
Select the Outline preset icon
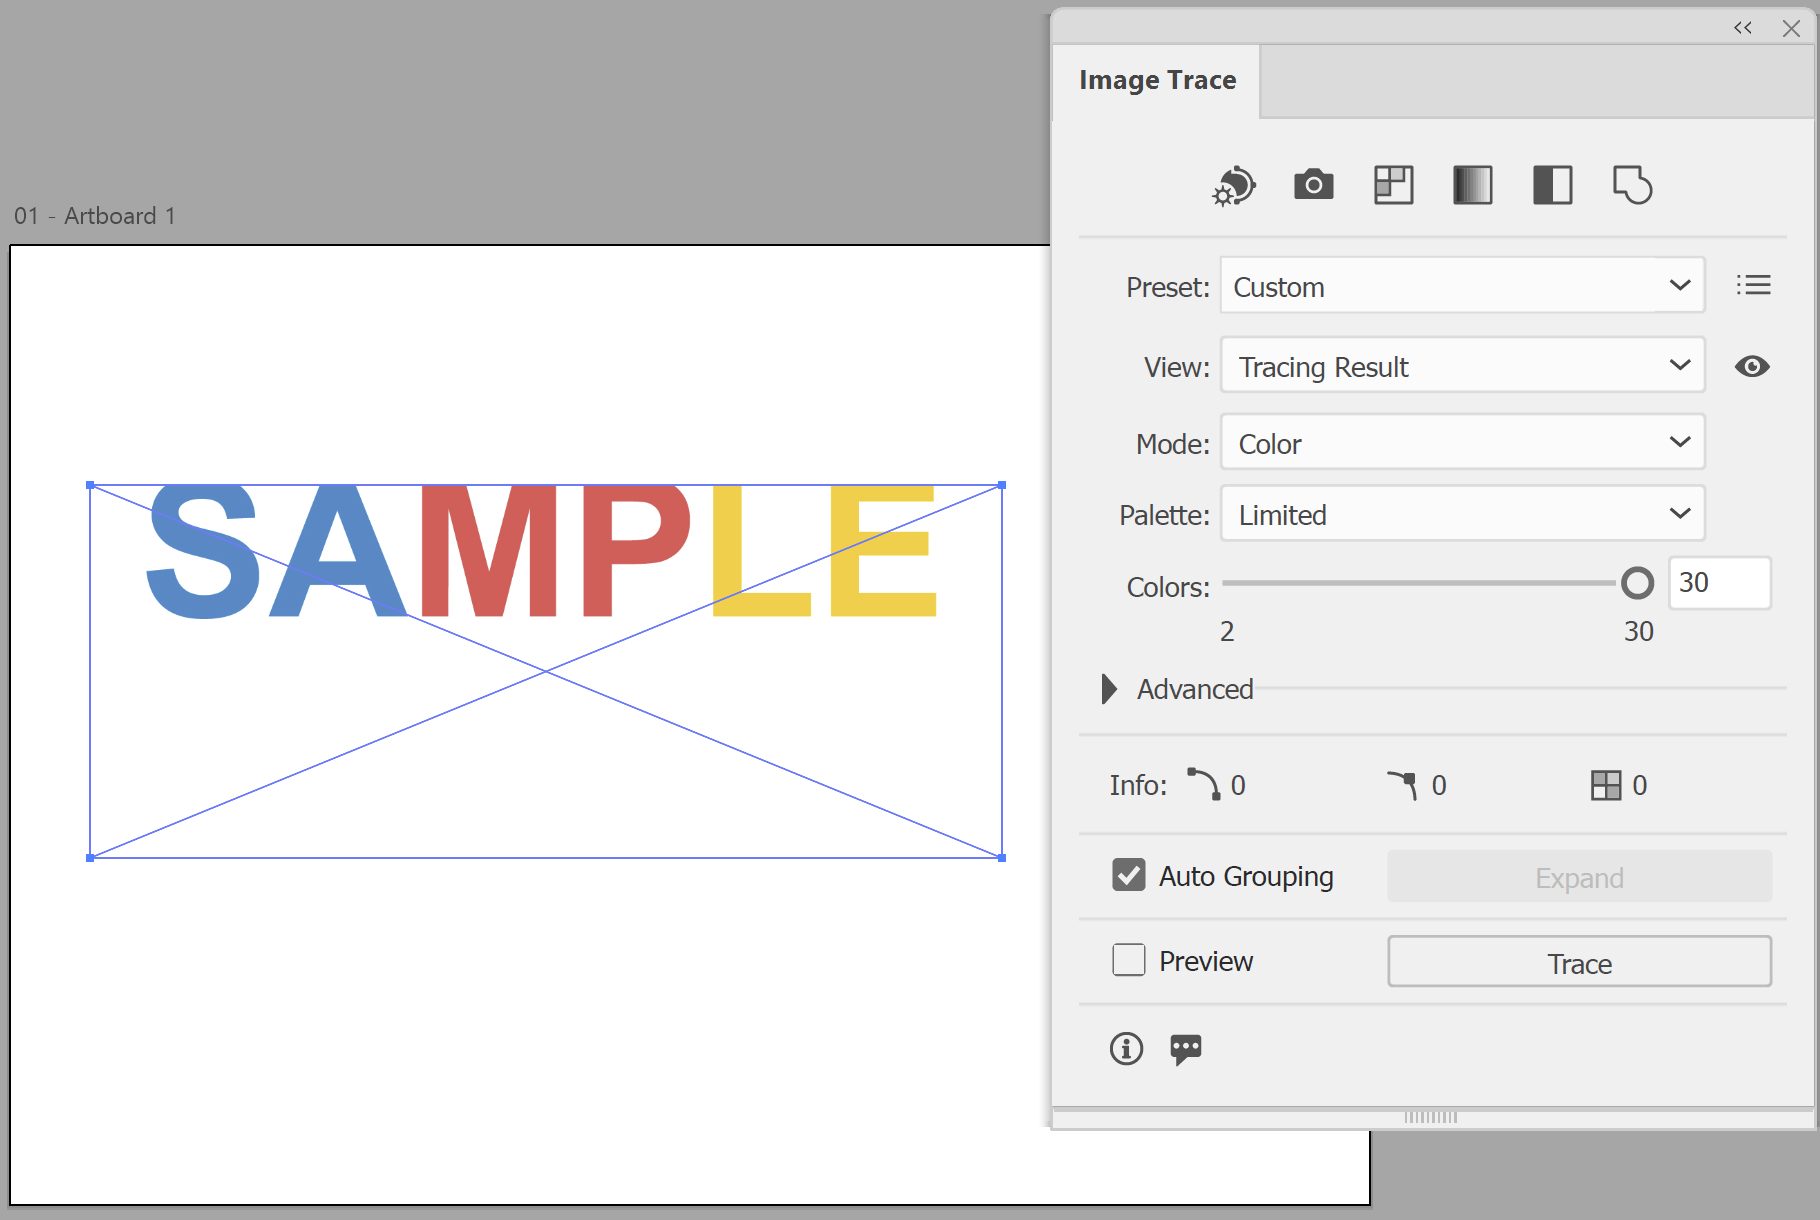coord(1632,185)
